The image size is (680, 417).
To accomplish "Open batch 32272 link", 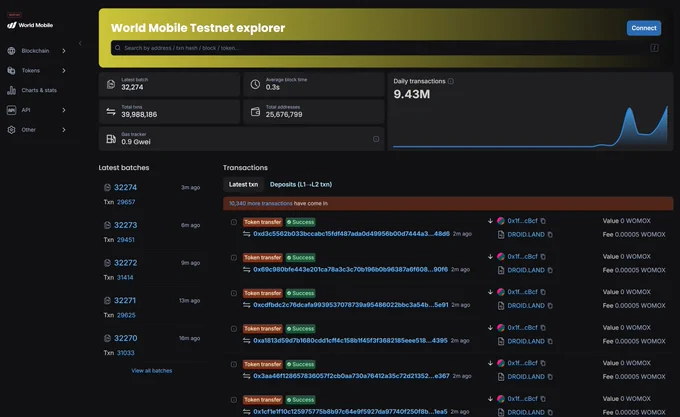I will point(125,263).
